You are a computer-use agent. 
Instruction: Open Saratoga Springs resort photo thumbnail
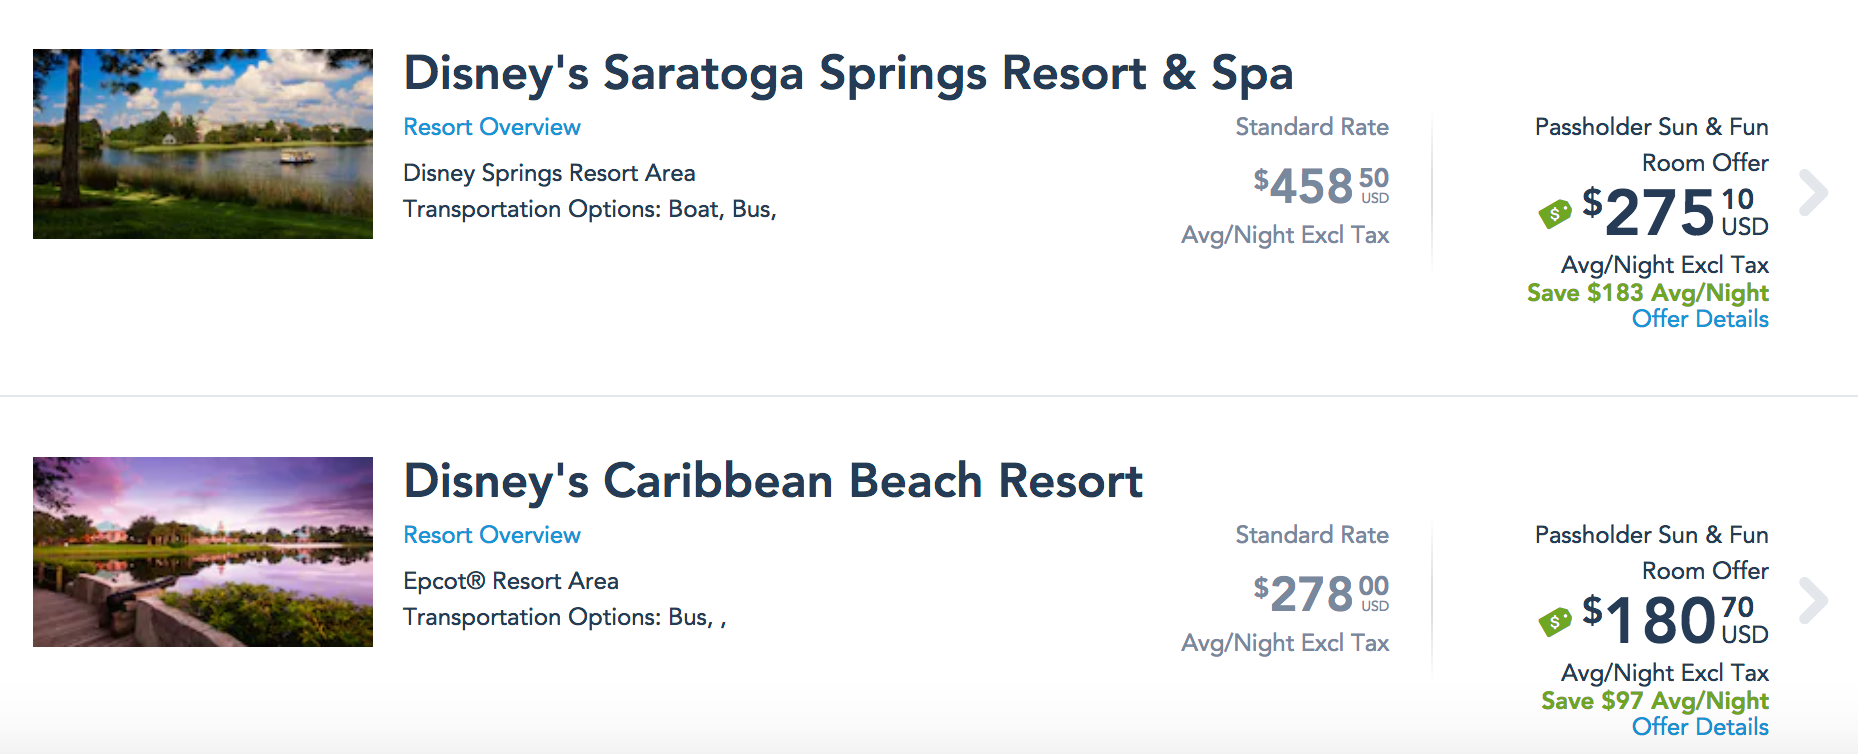pyautogui.click(x=202, y=143)
